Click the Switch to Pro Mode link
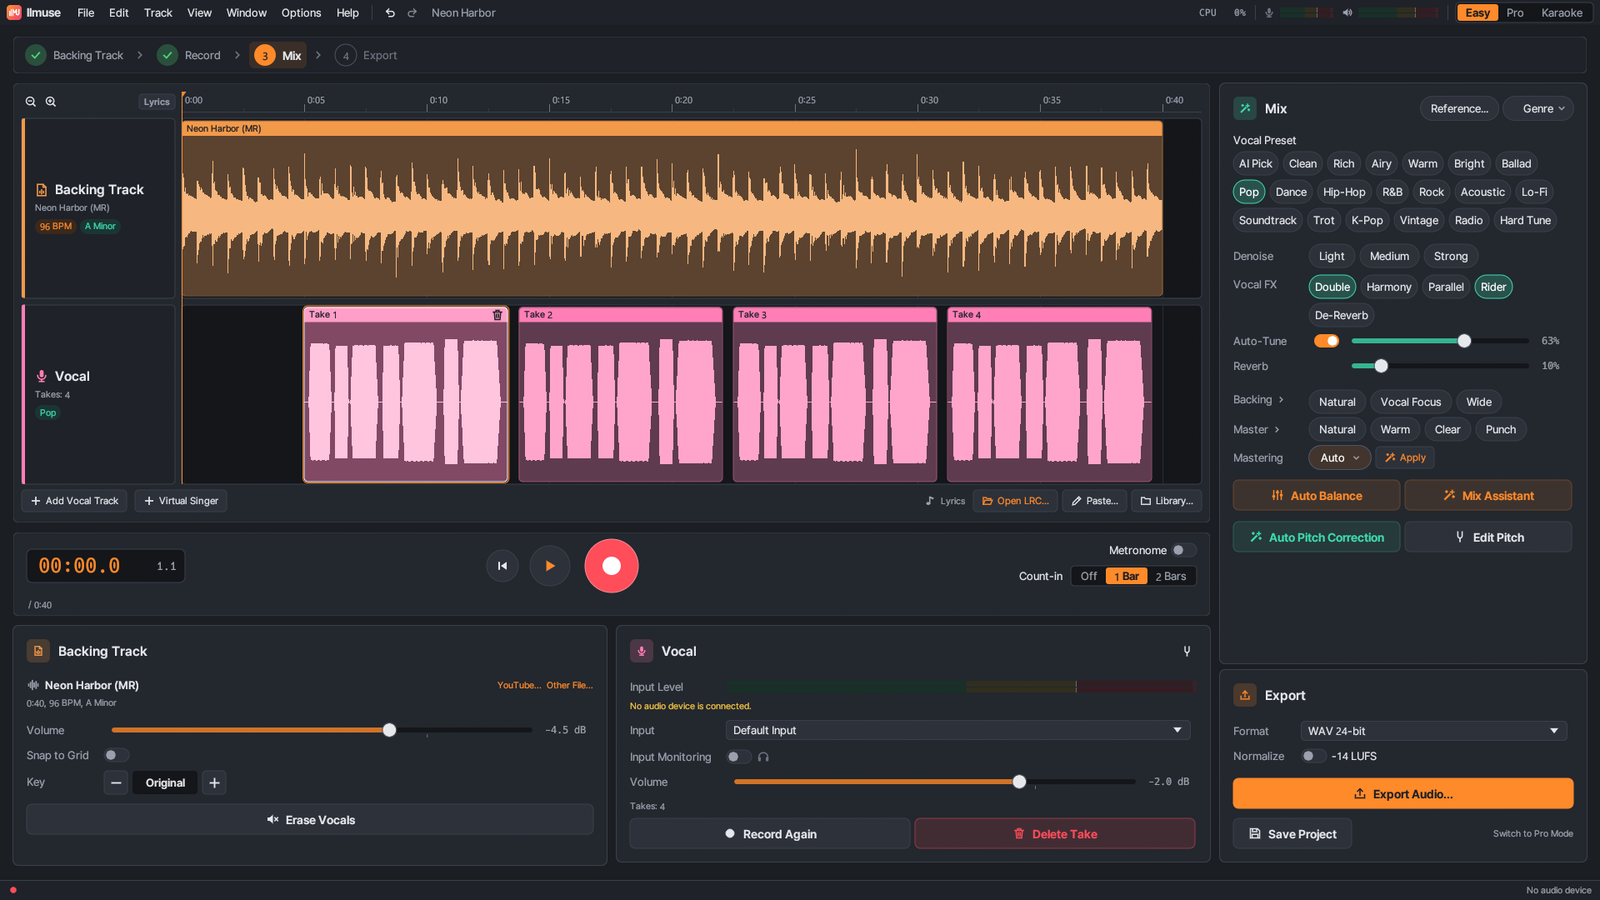This screenshot has width=1600, height=900. (x=1533, y=834)
